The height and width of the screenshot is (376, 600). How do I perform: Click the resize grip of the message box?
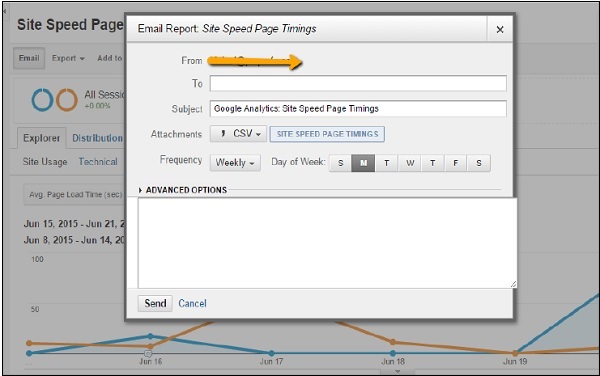pos(514,284)
